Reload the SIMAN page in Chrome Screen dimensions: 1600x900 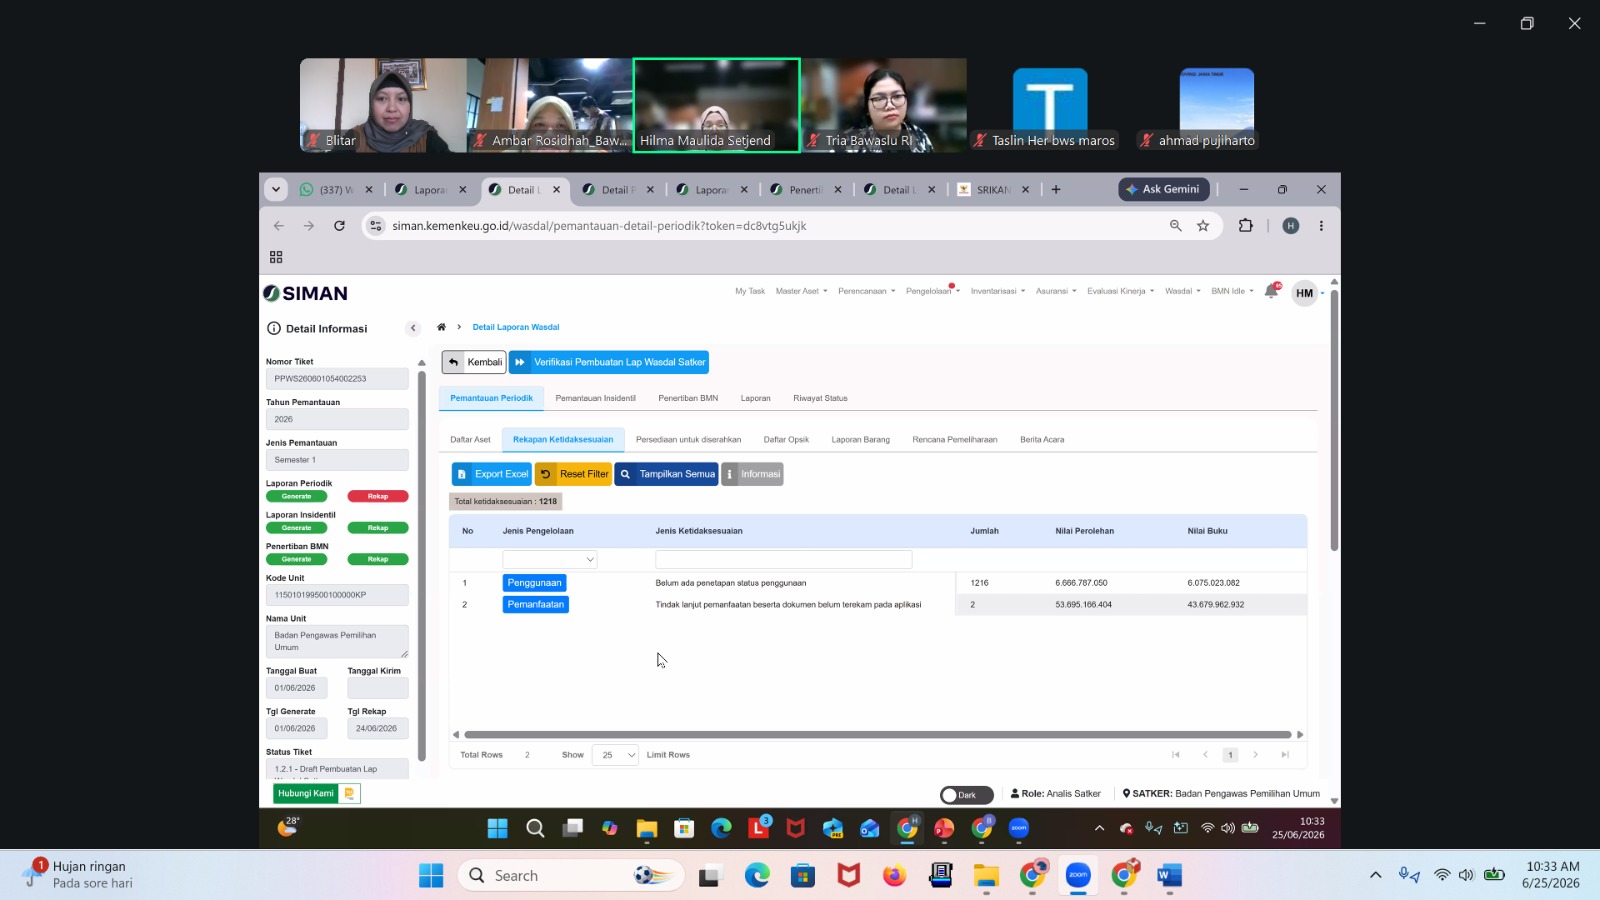pyautogui.click(x=339, y=226)
